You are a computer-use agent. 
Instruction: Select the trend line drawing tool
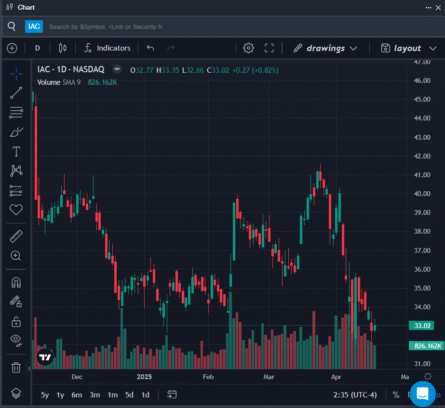16,93
